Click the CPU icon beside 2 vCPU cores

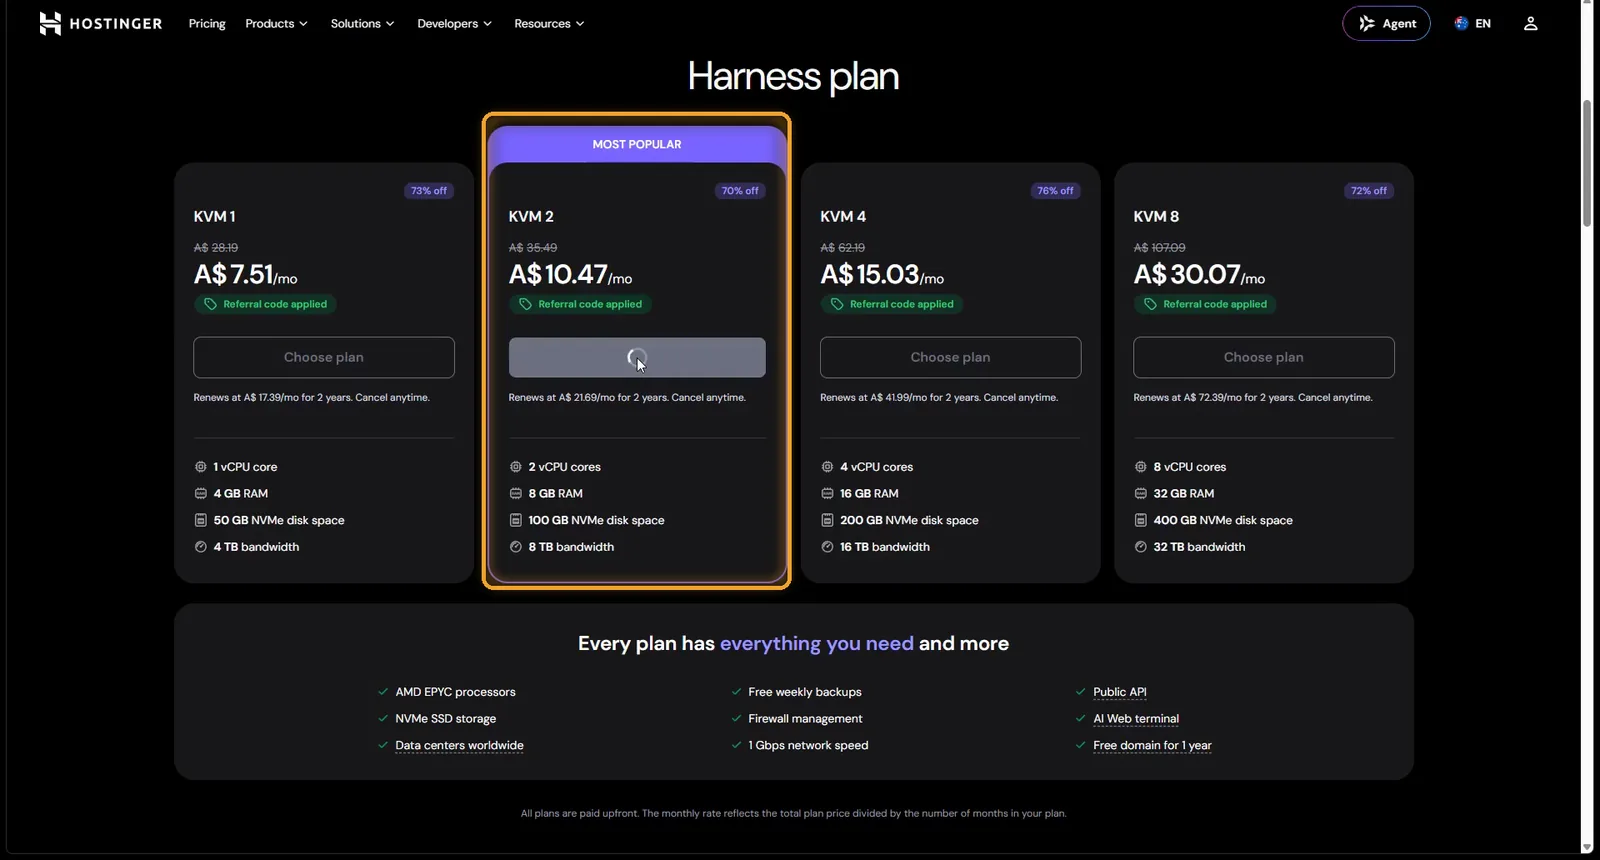pyautogui.click(x=516, y=467)
